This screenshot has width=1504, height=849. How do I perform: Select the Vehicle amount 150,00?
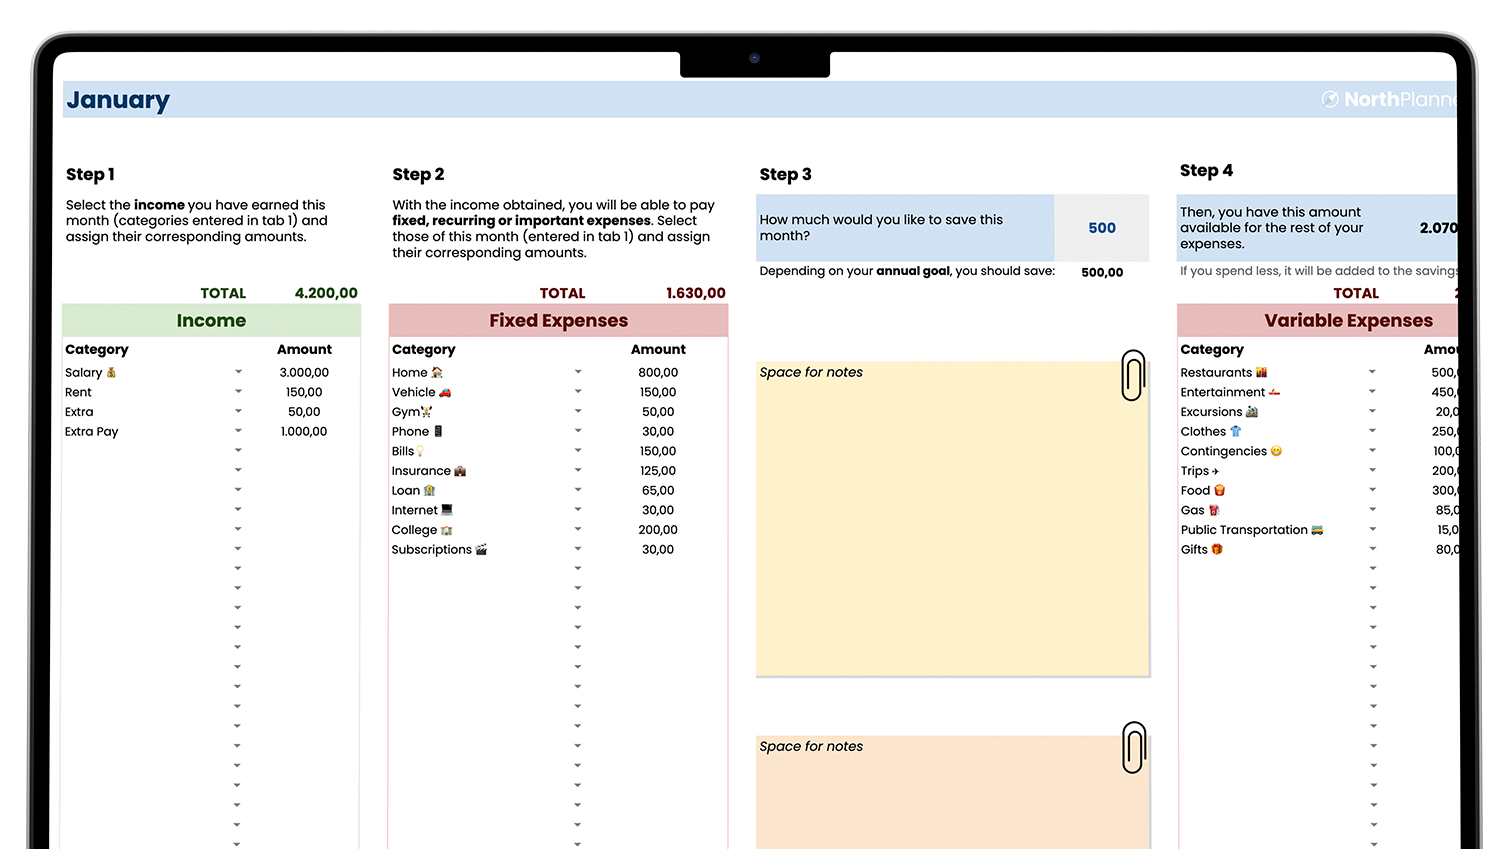658,392
